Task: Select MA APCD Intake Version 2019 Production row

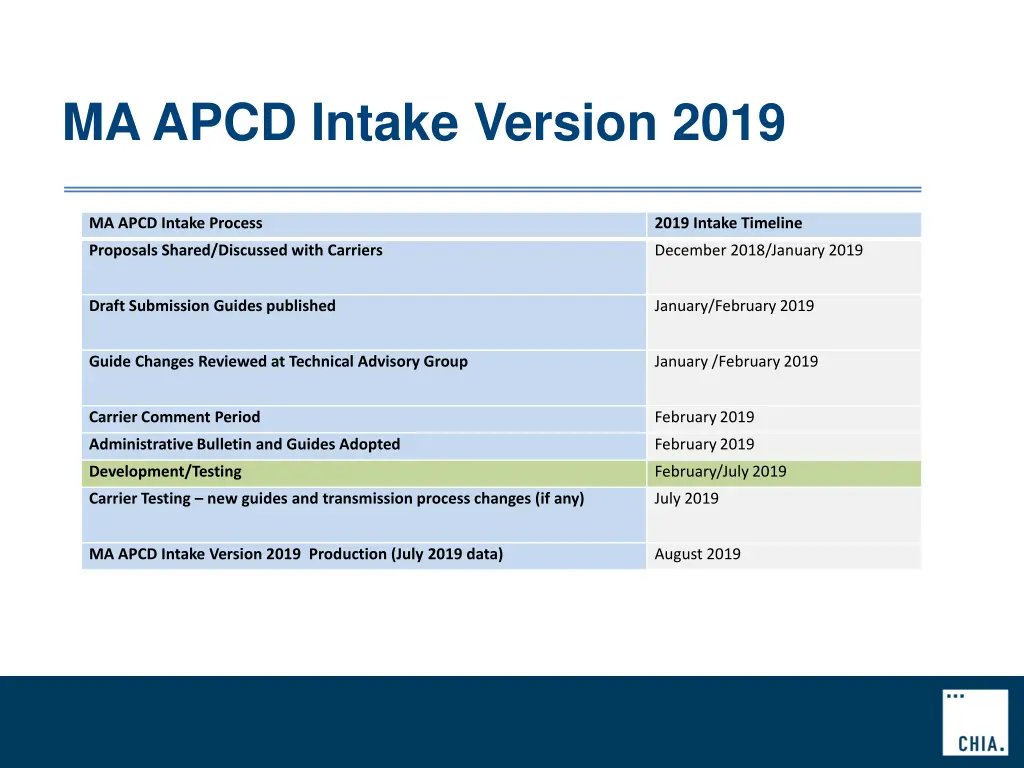Action: point(296,554)
